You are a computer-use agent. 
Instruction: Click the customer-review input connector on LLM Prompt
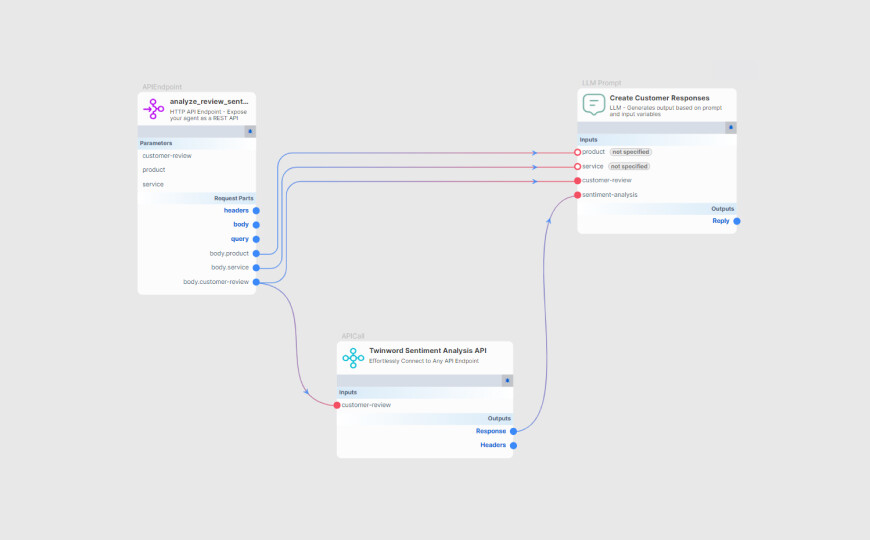pyautogui.click(x=578, y=181)
